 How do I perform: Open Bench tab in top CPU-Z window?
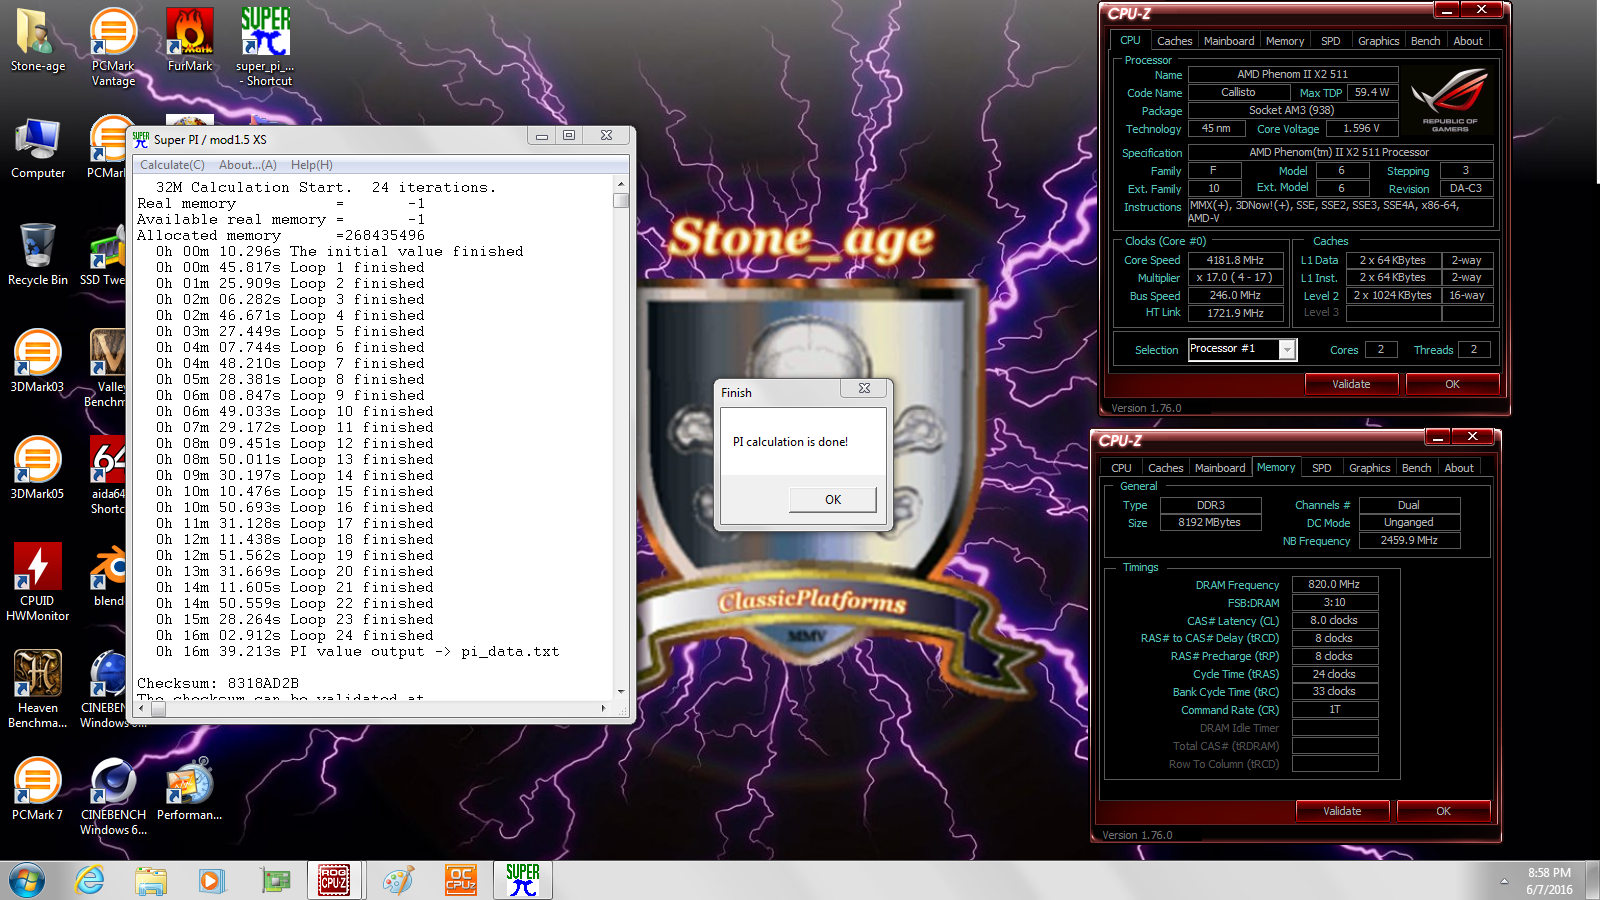coord(1425,41)
